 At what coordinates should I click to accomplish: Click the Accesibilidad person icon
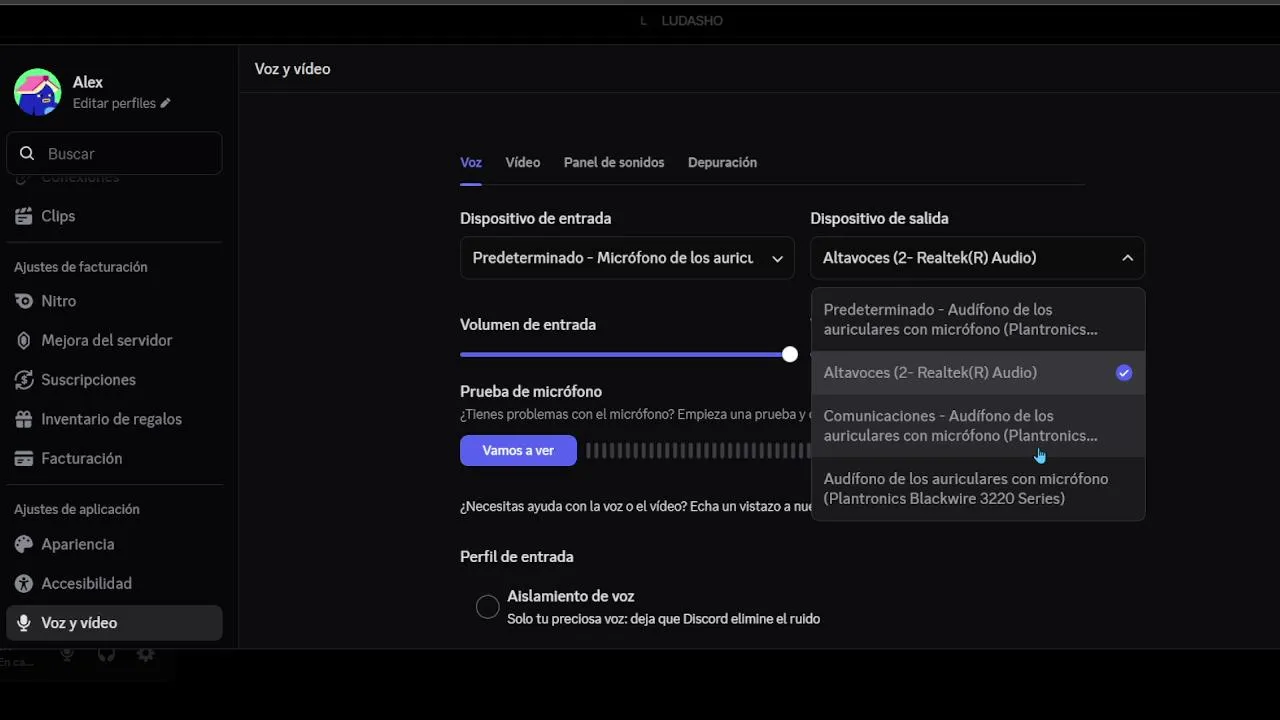[23, 583]
